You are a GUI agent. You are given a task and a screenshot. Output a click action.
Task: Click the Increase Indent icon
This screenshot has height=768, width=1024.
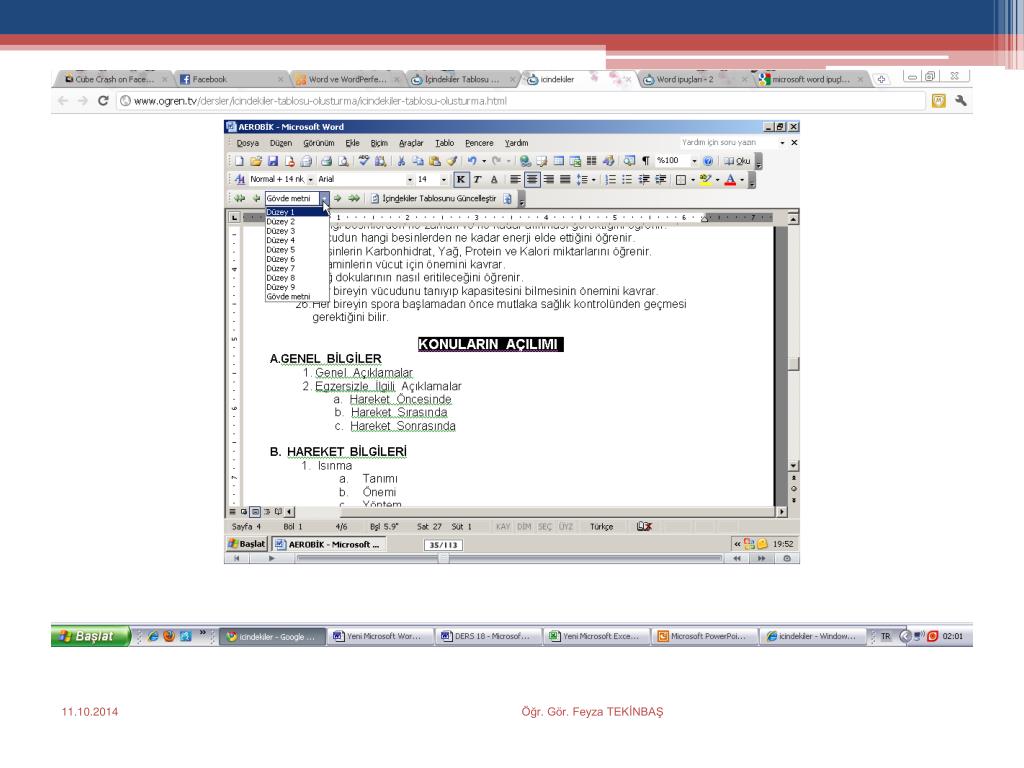tap(660, 180)
